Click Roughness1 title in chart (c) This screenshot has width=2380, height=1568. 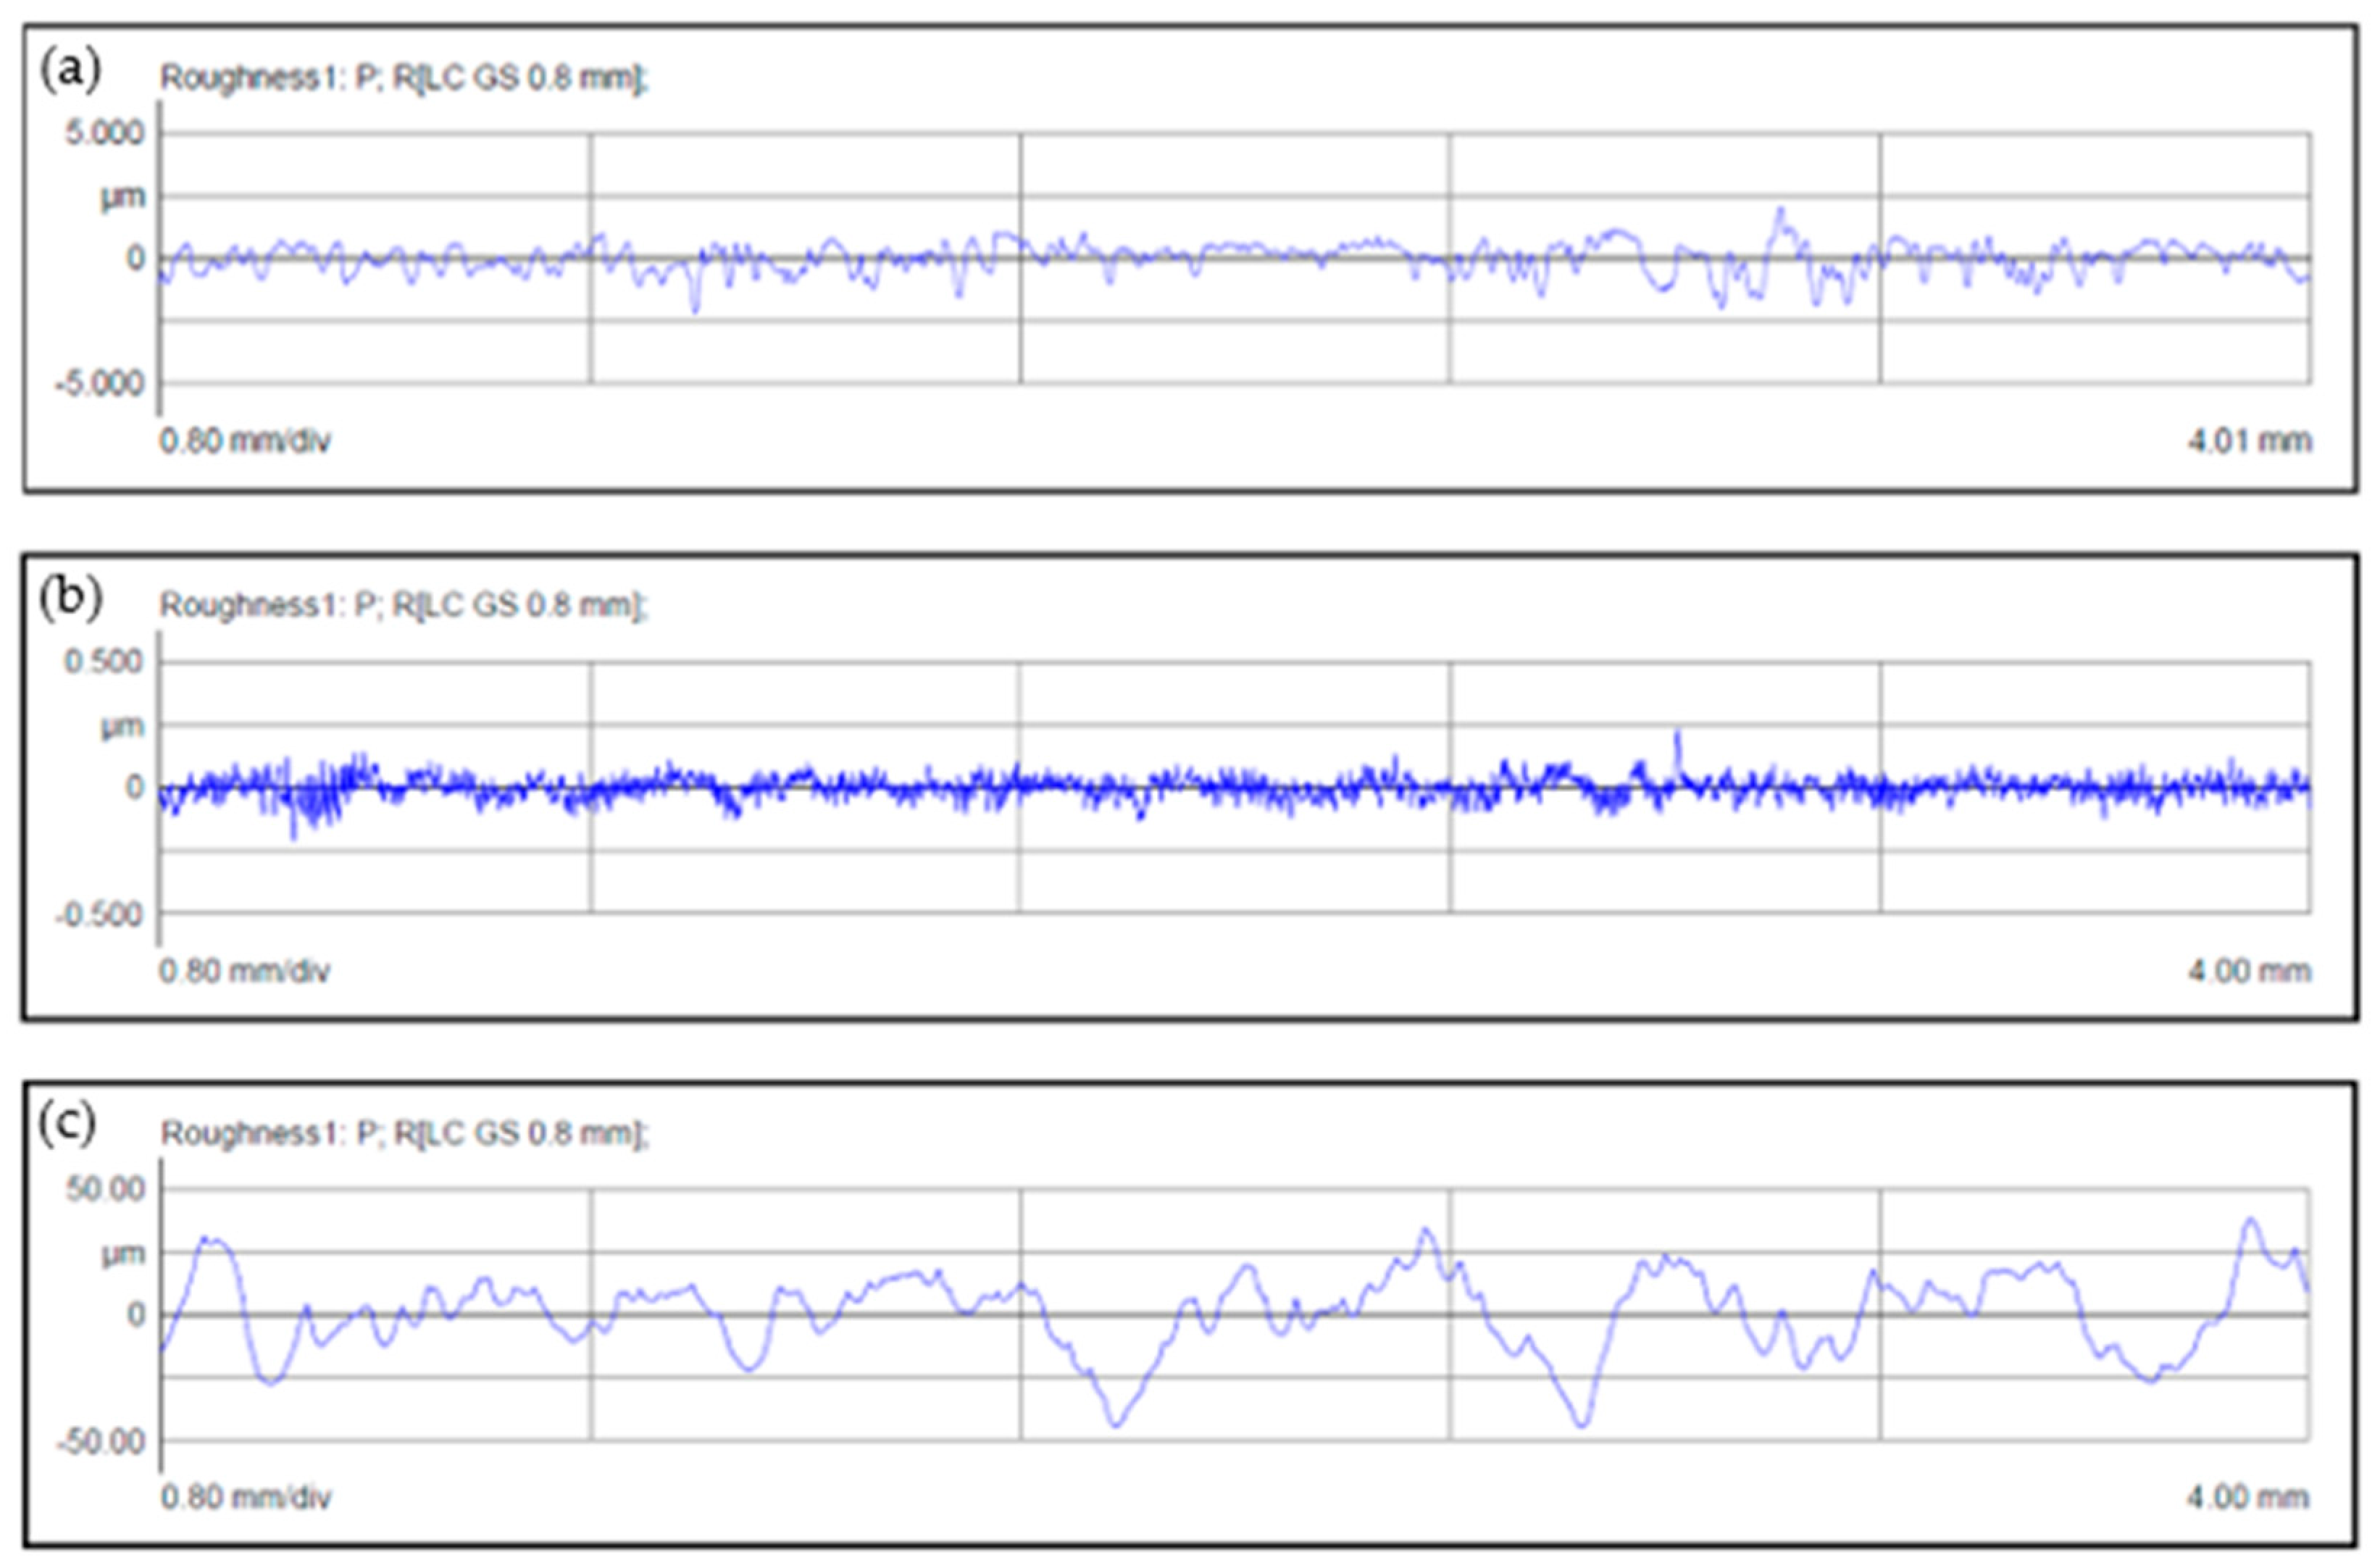(404, 1133)
